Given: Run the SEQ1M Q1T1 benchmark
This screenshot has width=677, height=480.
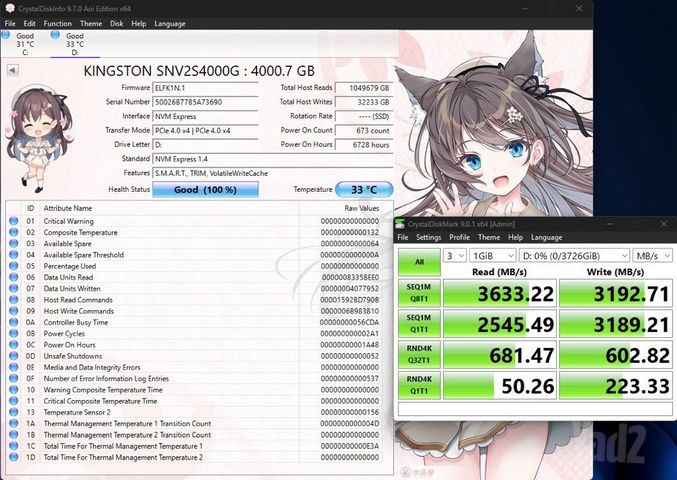Looking at the screenshot, I should tap(419, 323).
